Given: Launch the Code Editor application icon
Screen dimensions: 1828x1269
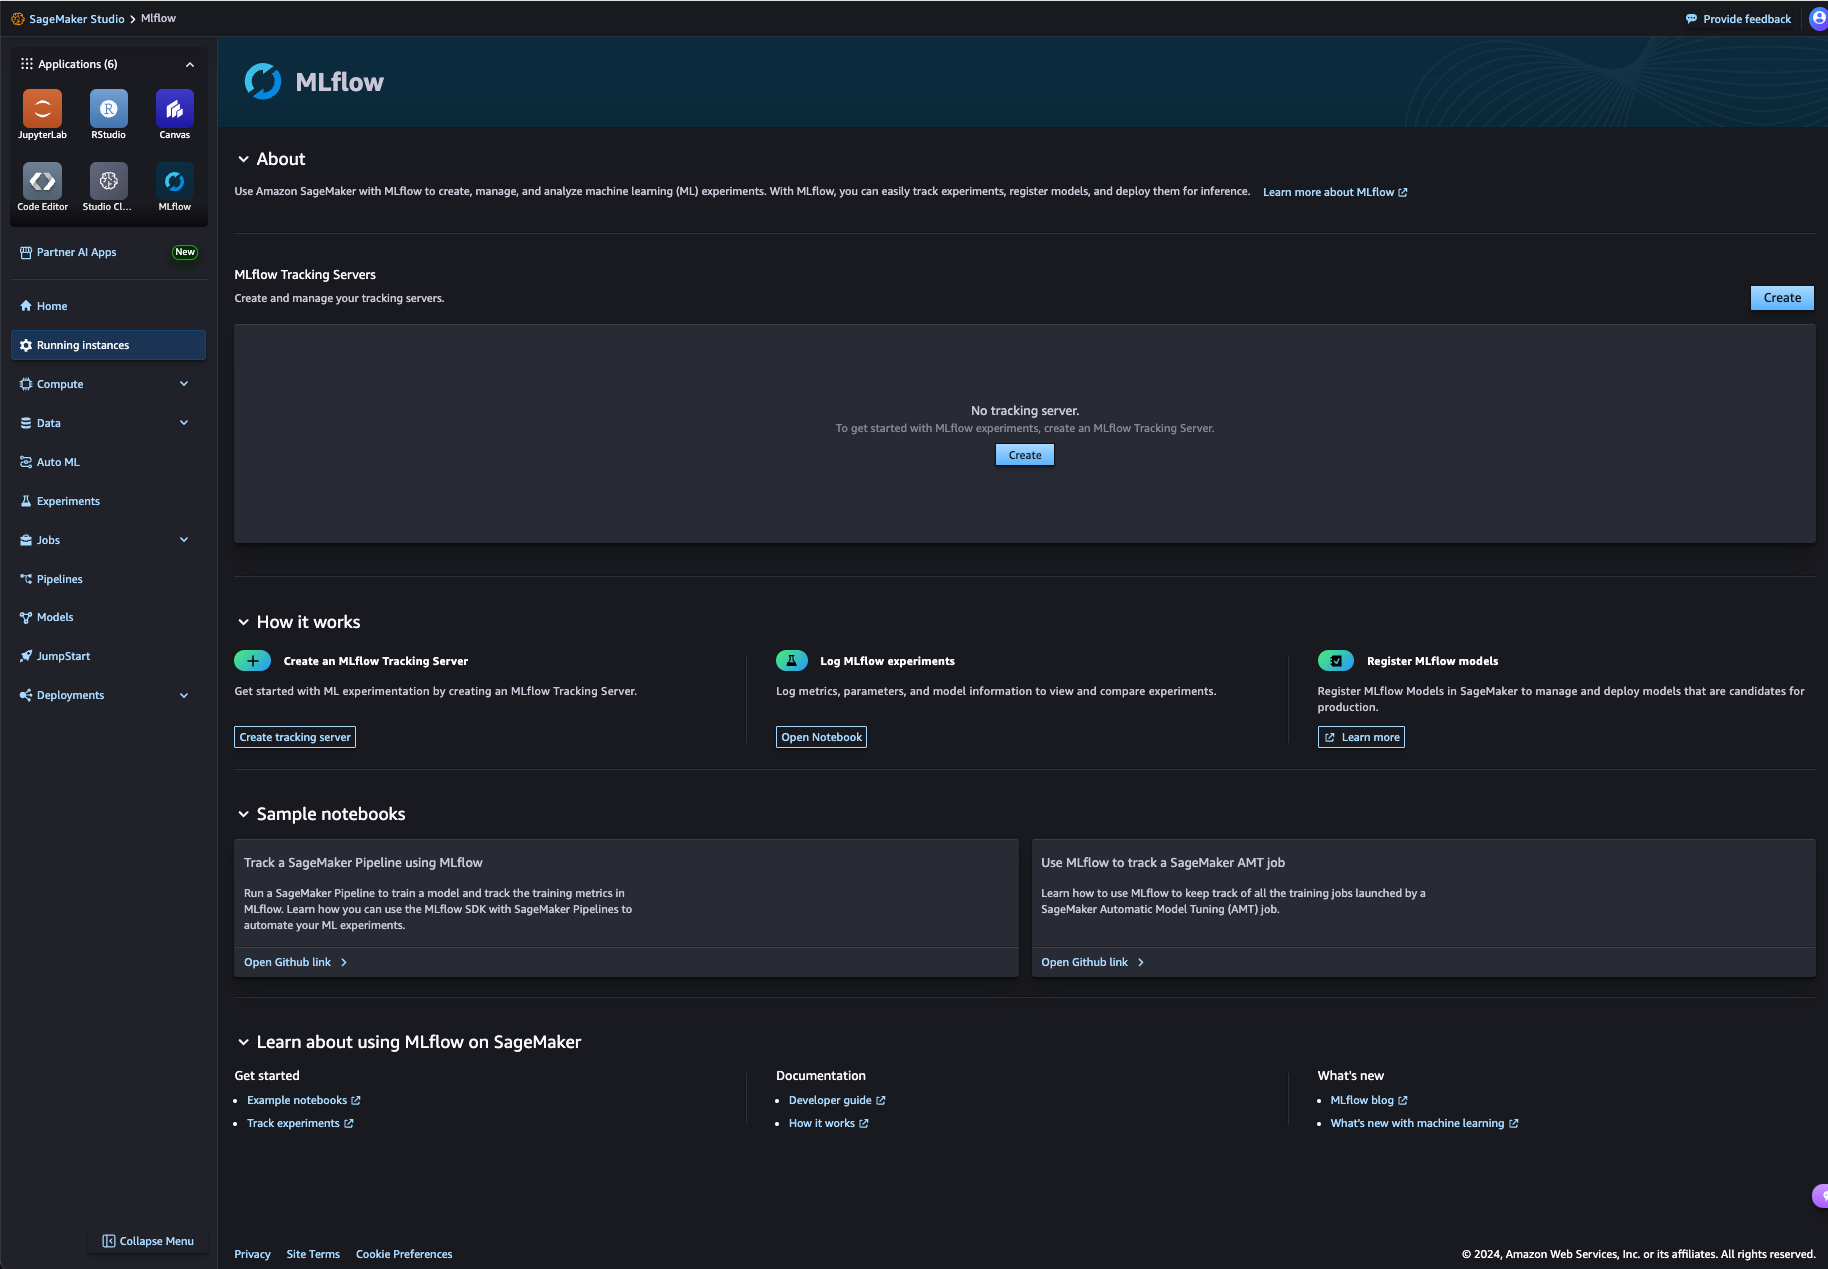Looking at the screenshot, I should tap(42, 181).
